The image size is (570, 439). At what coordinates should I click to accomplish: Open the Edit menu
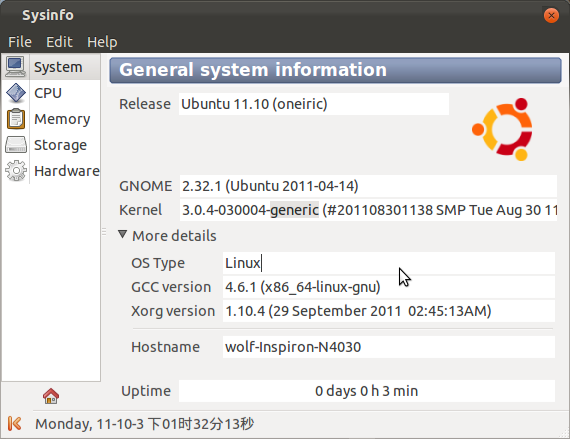coord(59,42)
